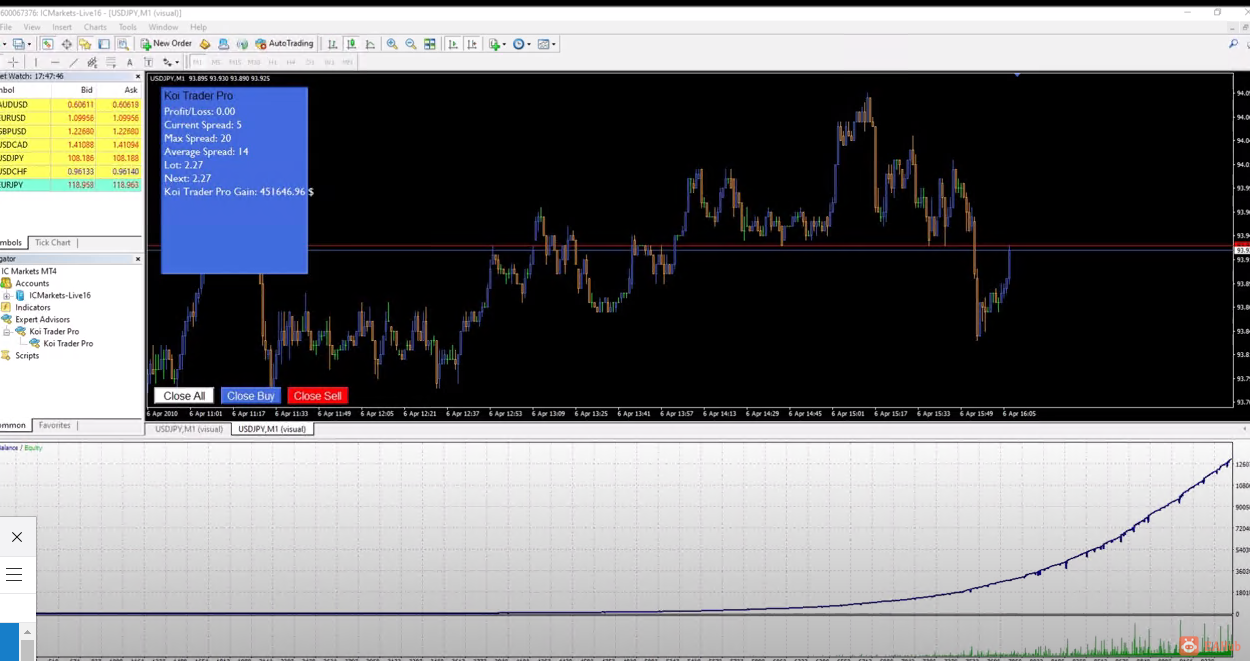Select Expert Advisors in the Navigator tree
1250x661 pixels.
tap(42, 319)
